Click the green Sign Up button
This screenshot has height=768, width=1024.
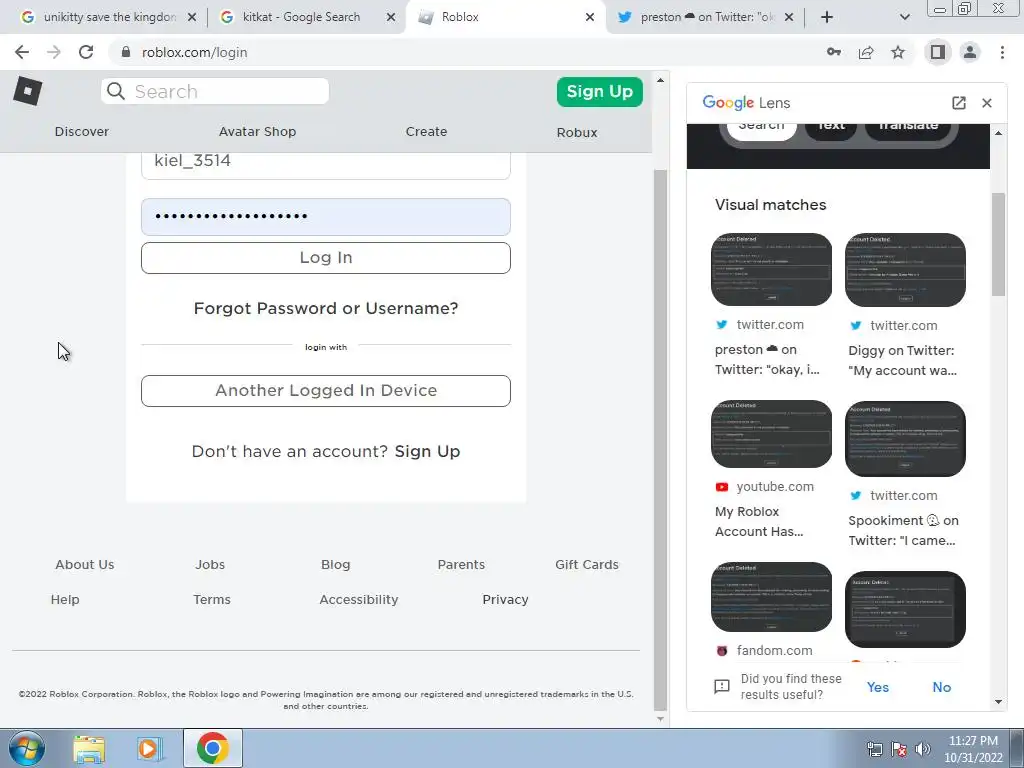pos(600,91)
